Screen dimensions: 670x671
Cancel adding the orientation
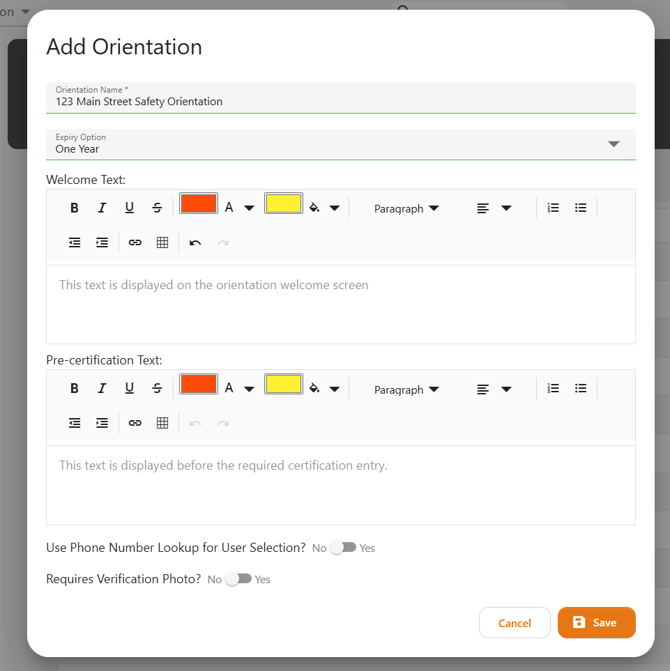pos(514,622)
